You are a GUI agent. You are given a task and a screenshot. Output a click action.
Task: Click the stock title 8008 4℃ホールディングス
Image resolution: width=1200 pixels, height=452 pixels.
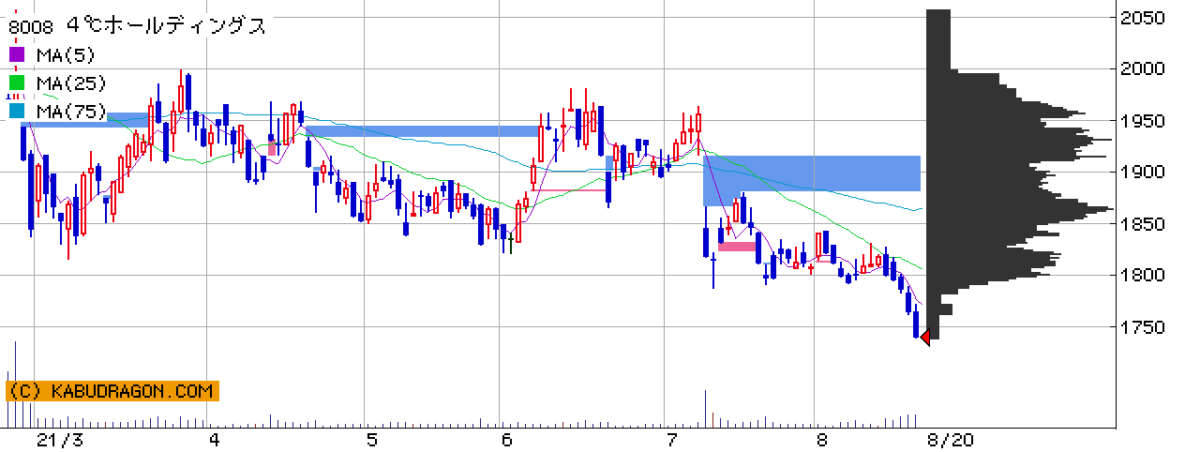(x=137, y=27)
